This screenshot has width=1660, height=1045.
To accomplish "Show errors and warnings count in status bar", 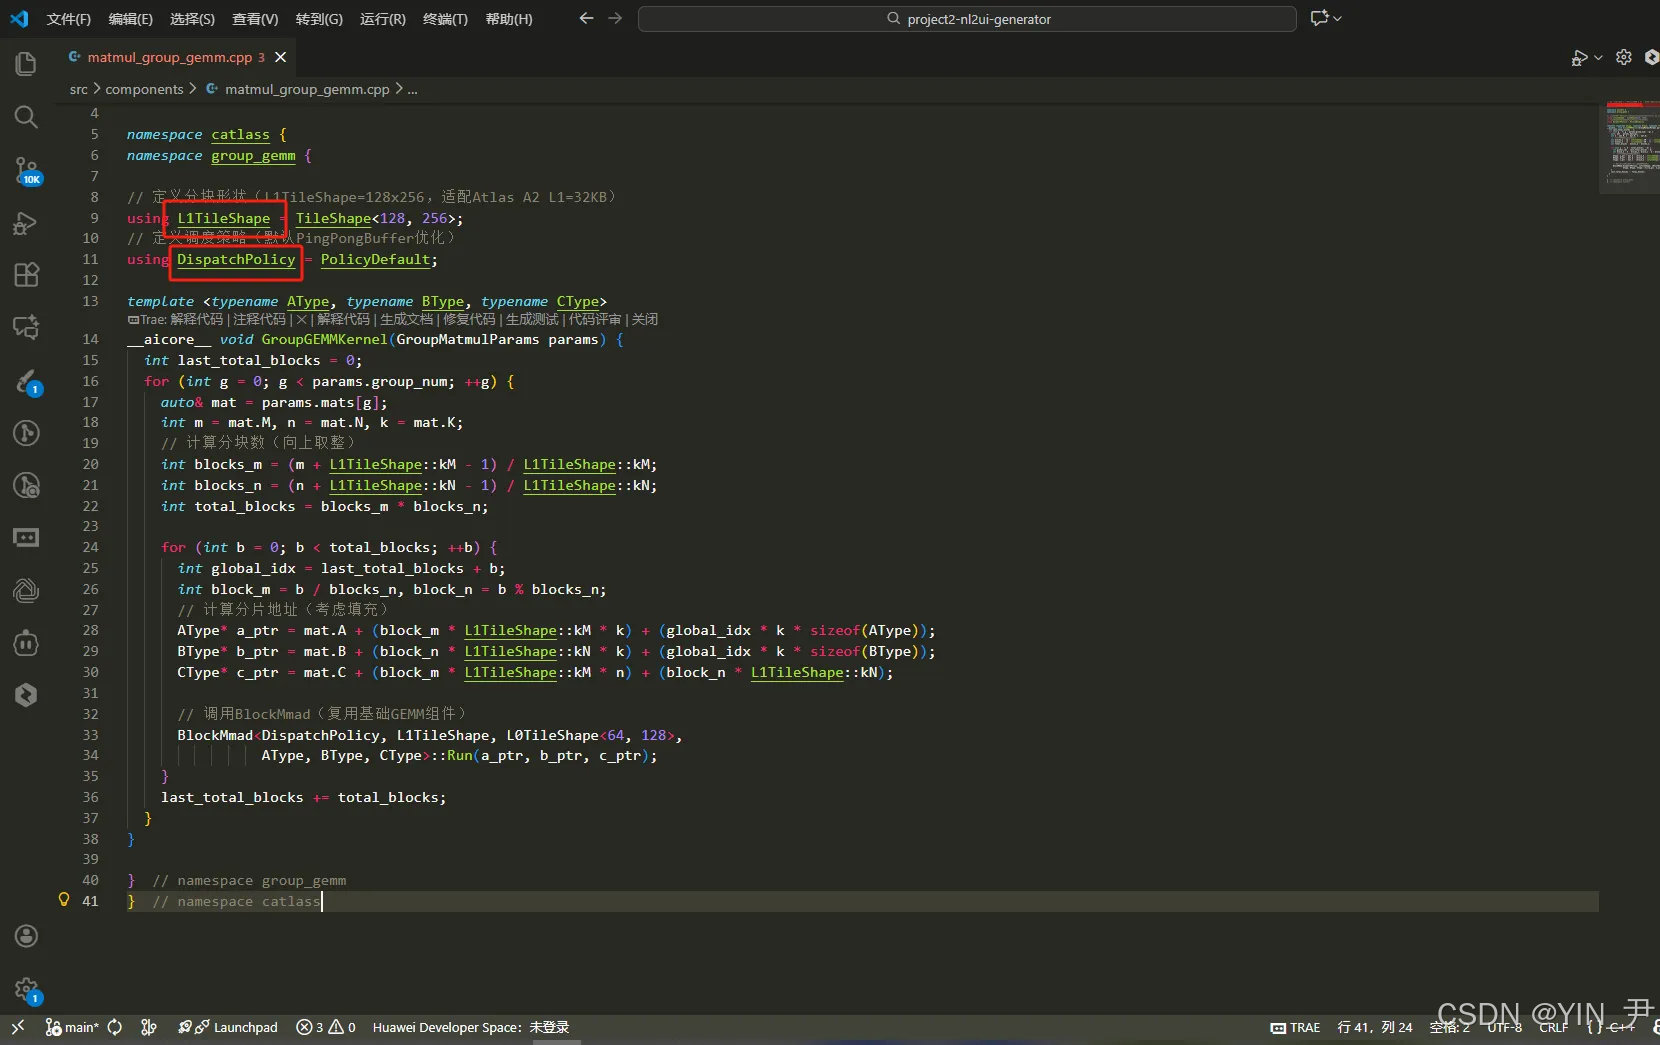I will 326,1027.
